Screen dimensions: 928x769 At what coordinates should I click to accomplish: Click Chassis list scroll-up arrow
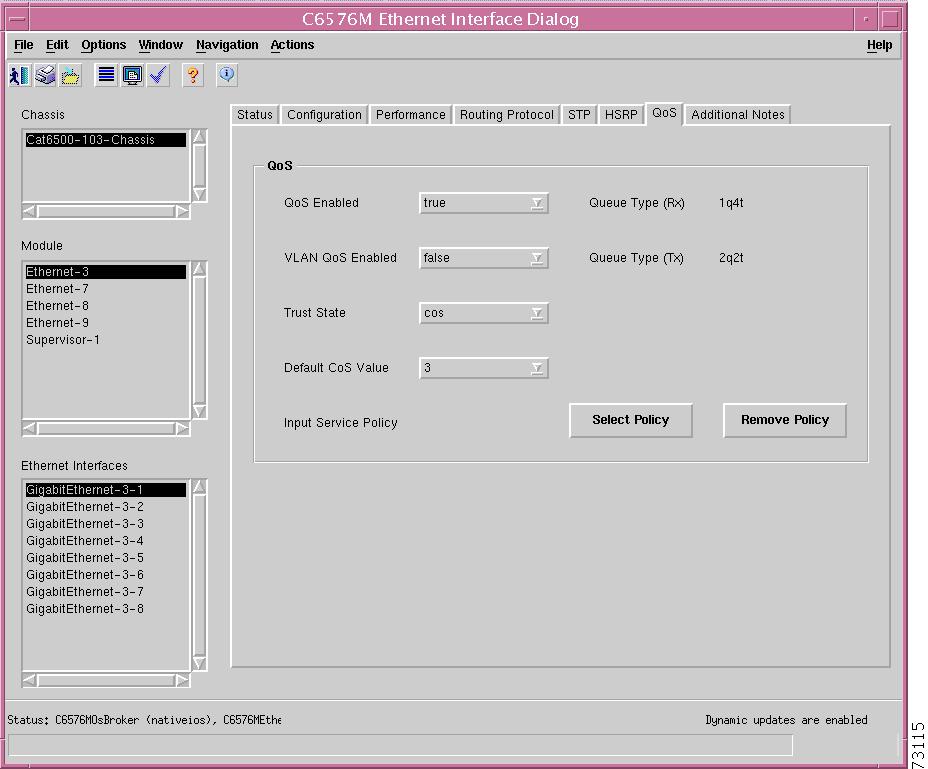tap(199, 136)
